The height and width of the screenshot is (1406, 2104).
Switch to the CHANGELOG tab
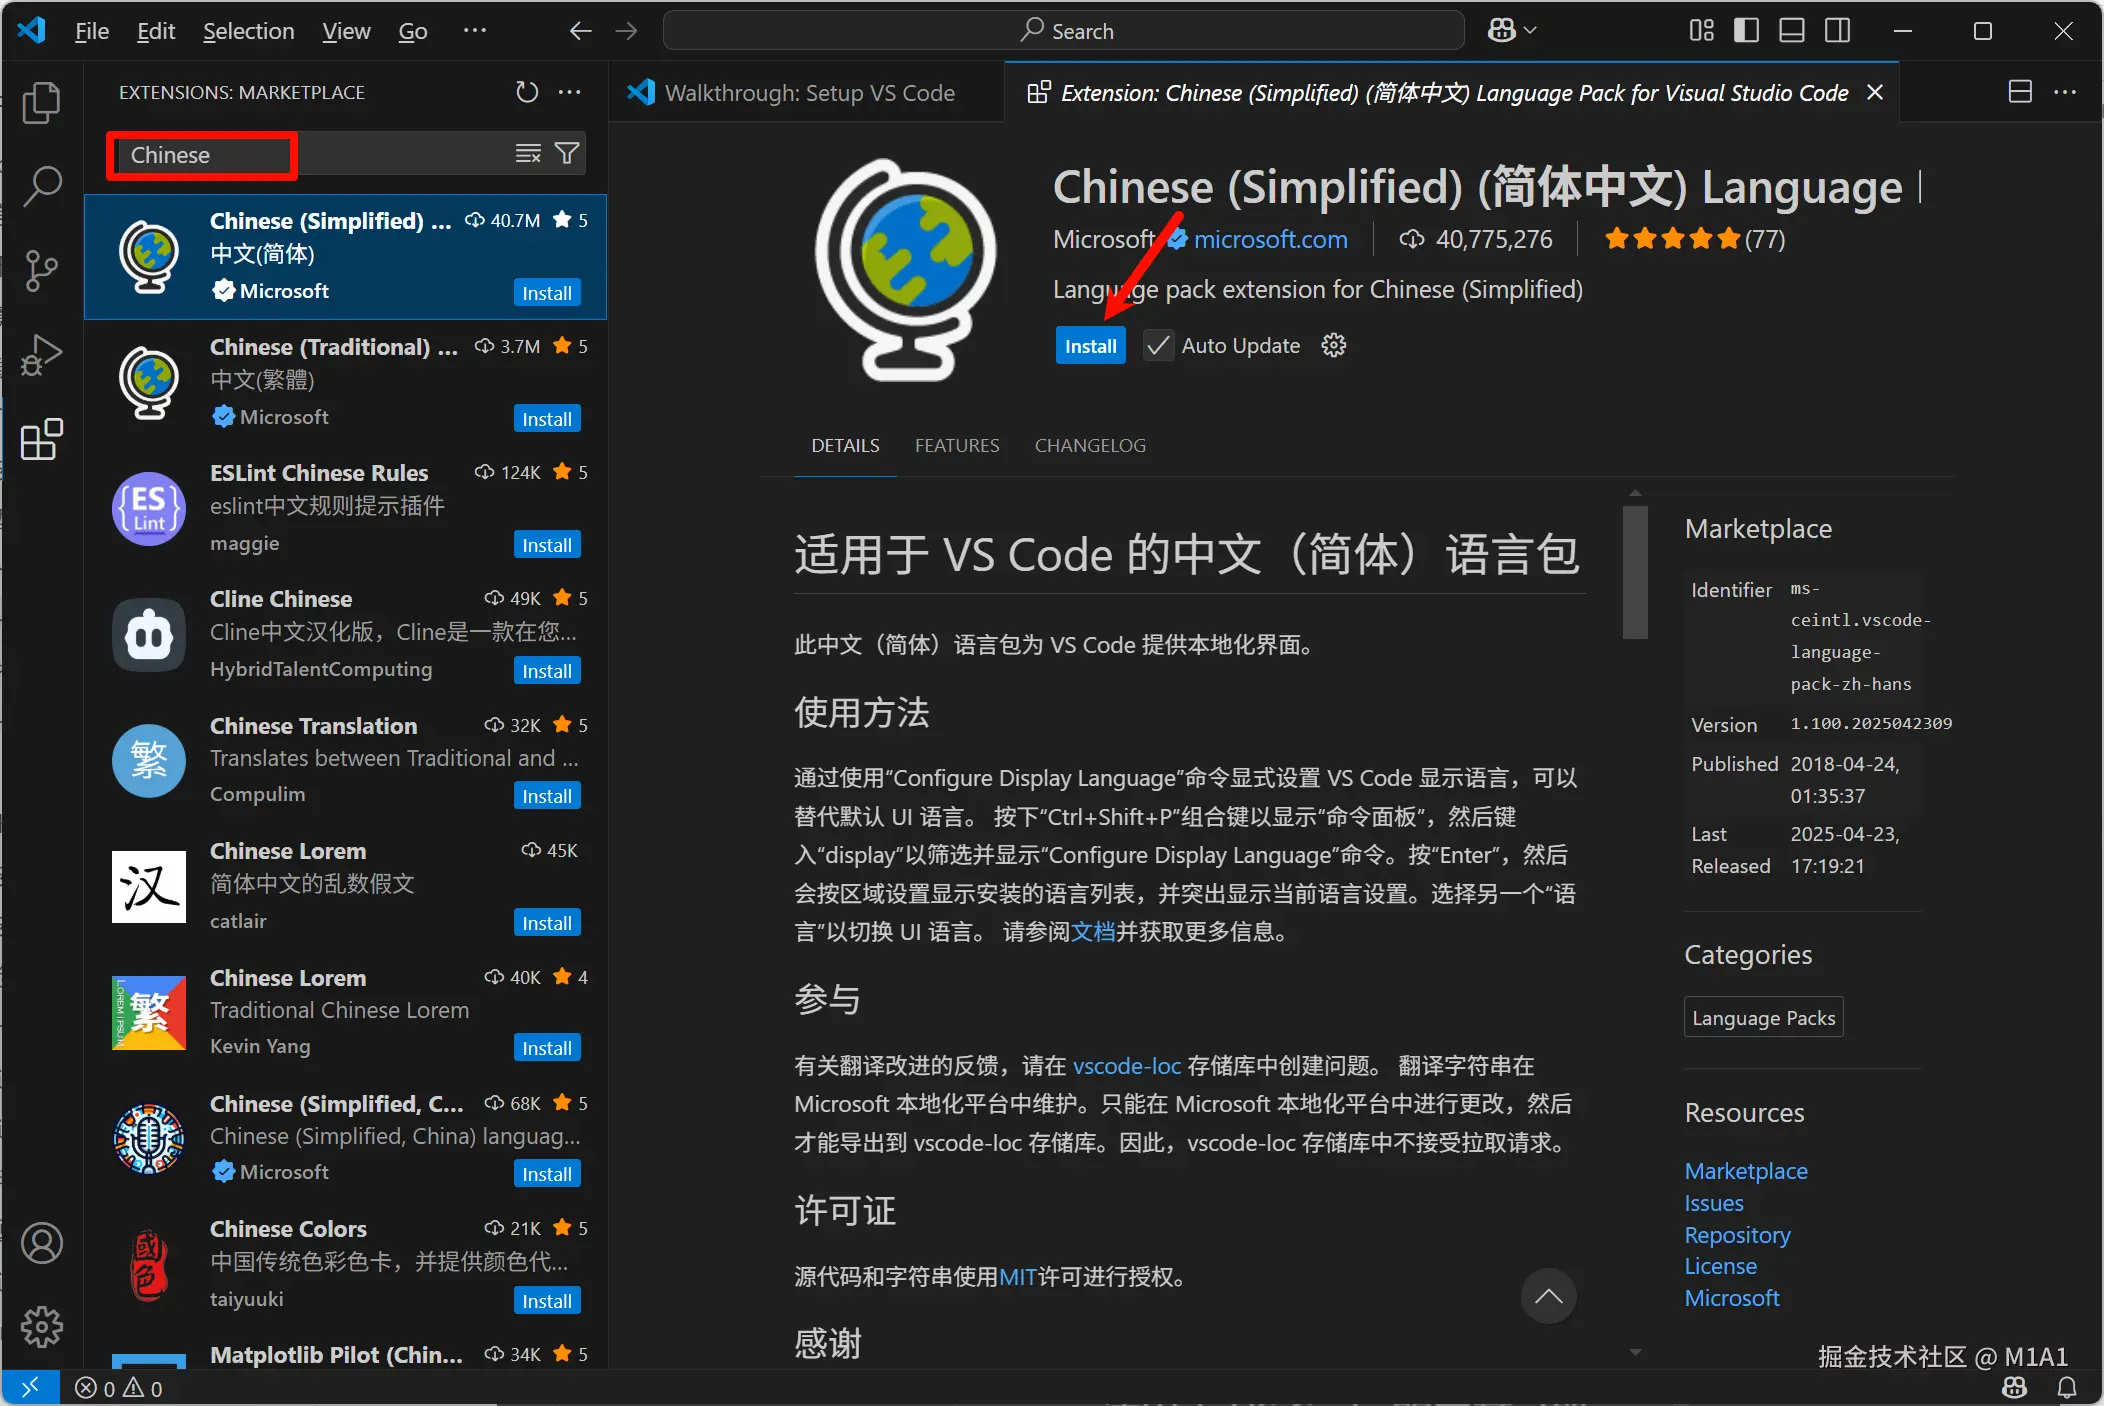1089,446
